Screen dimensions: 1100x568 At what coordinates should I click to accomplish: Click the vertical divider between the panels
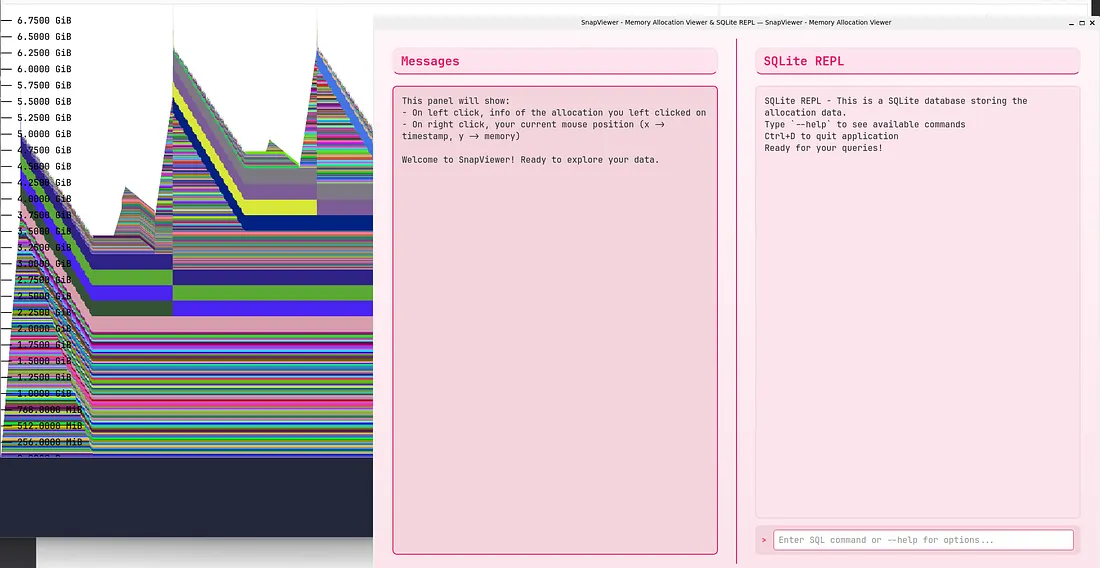[737, 300]
